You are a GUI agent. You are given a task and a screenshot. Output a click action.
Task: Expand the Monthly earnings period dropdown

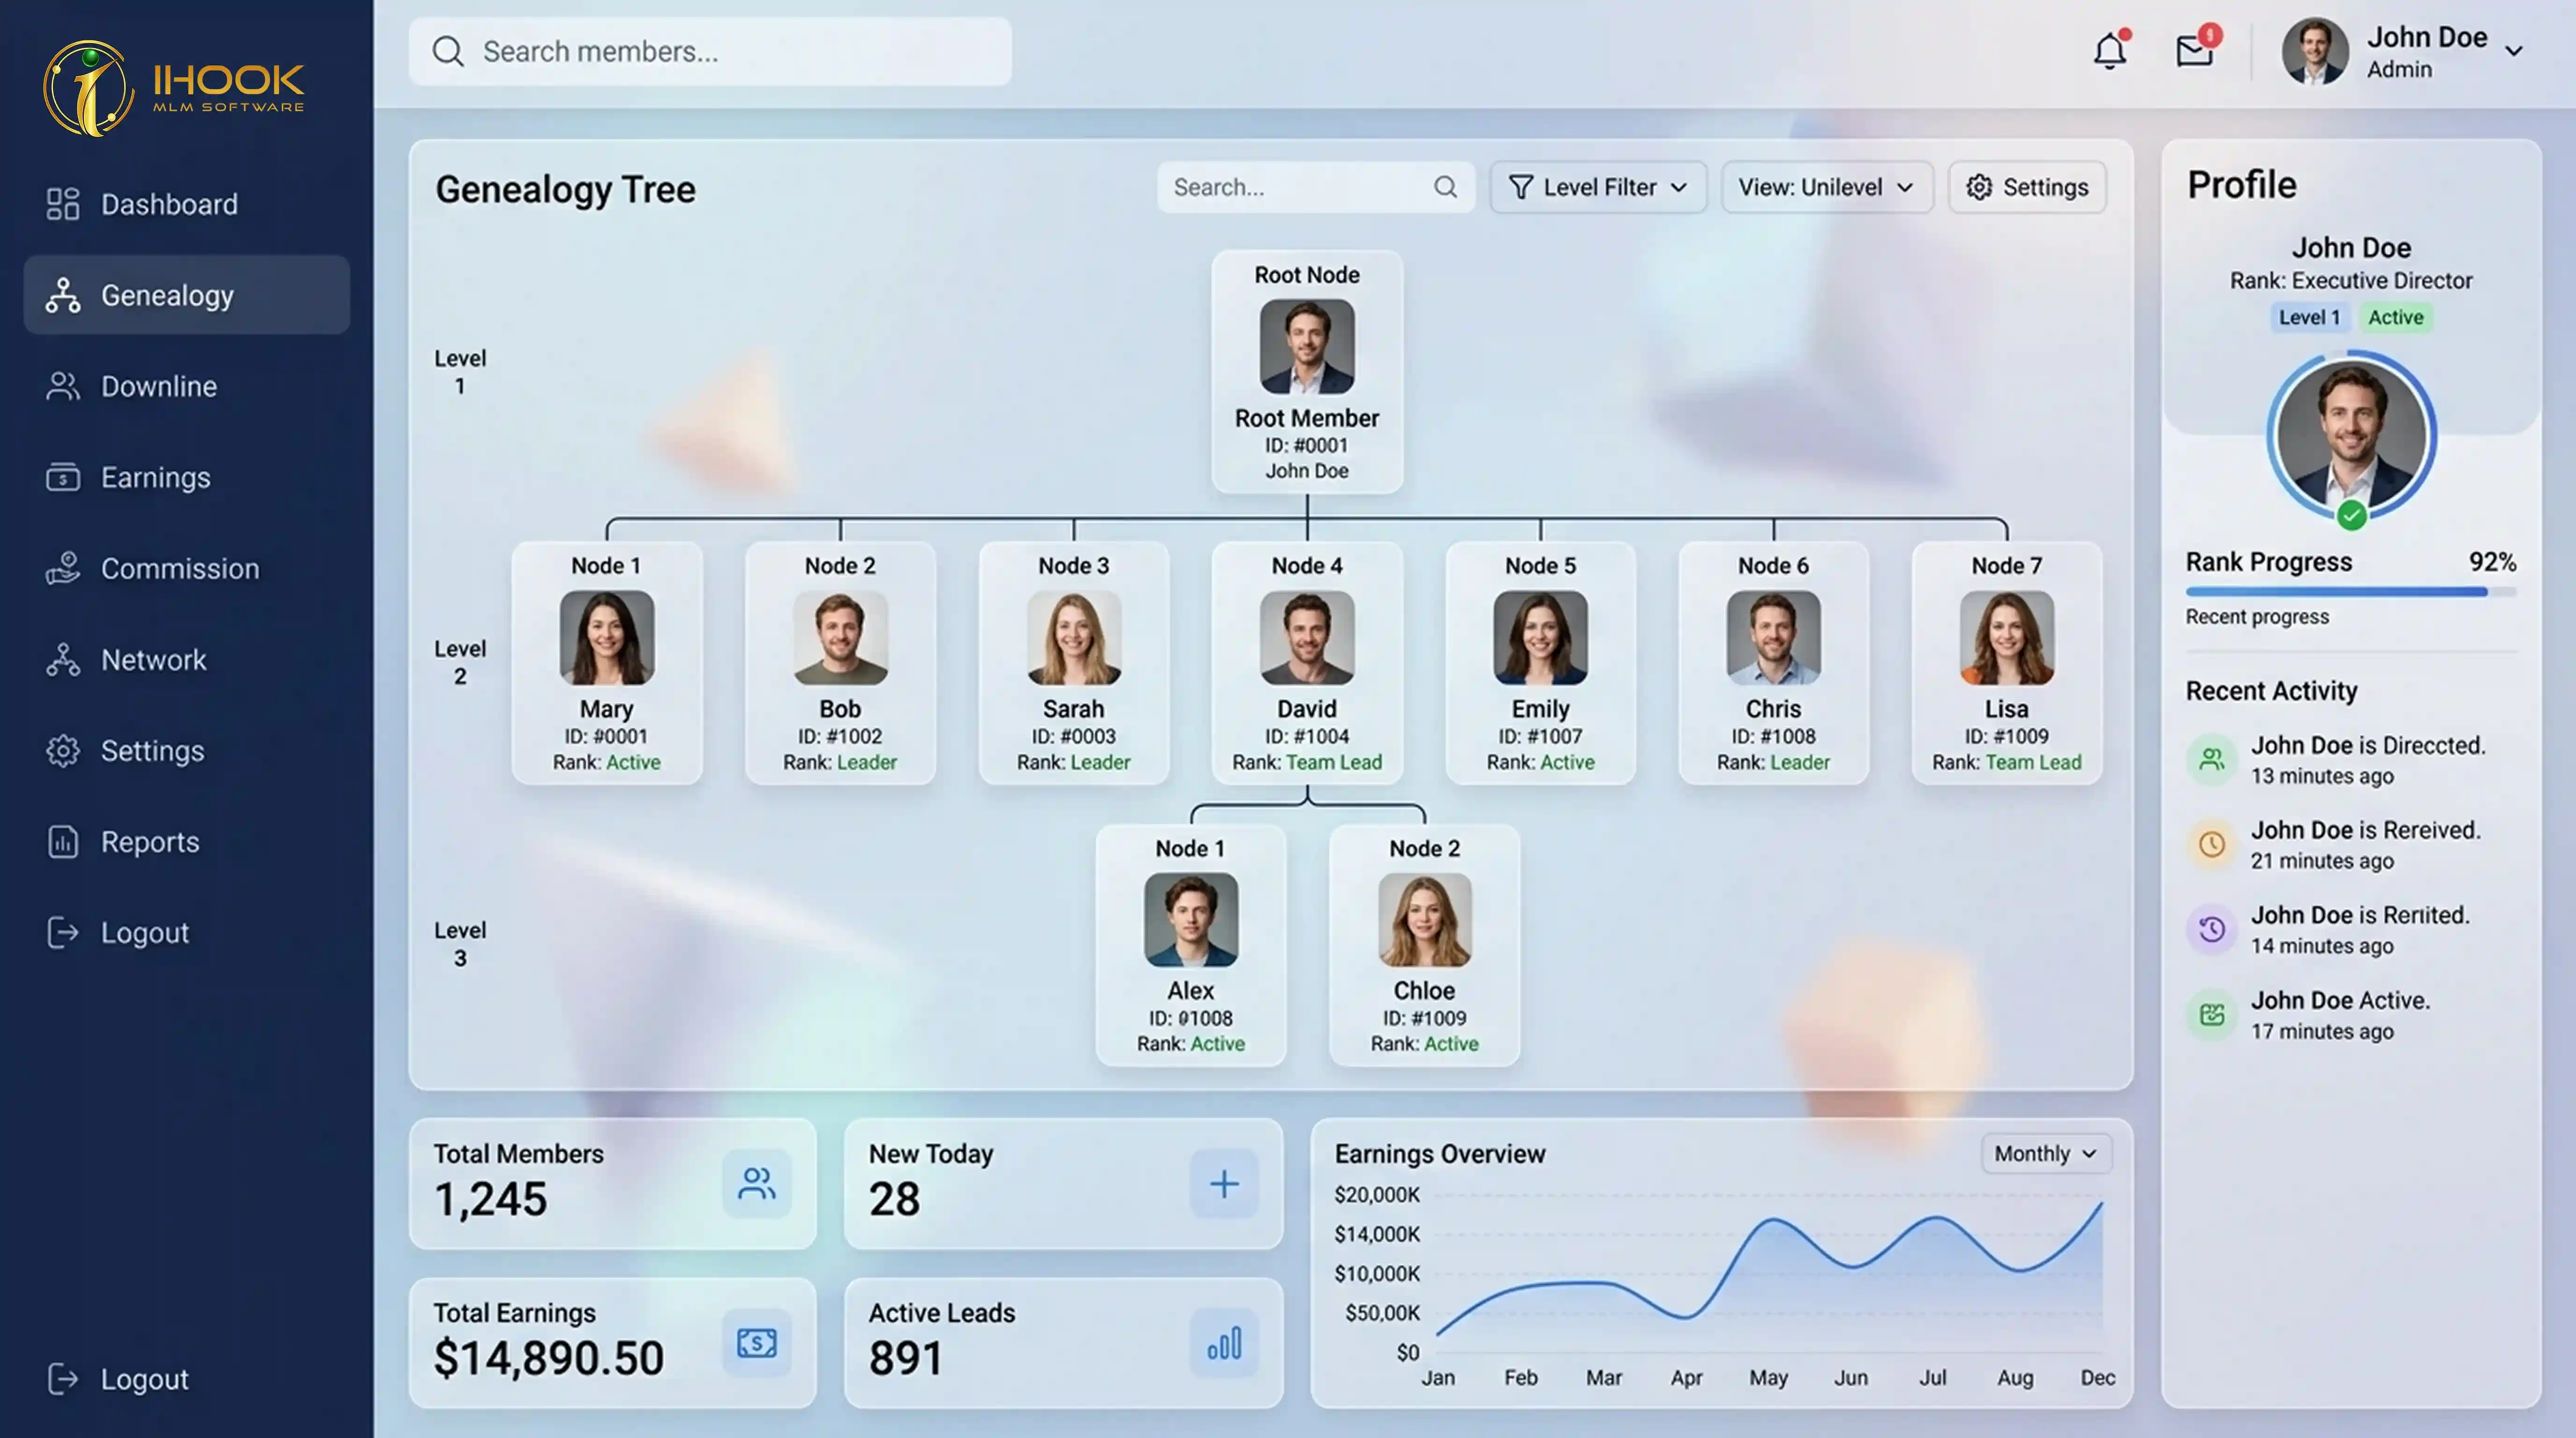point(2046,1153)
